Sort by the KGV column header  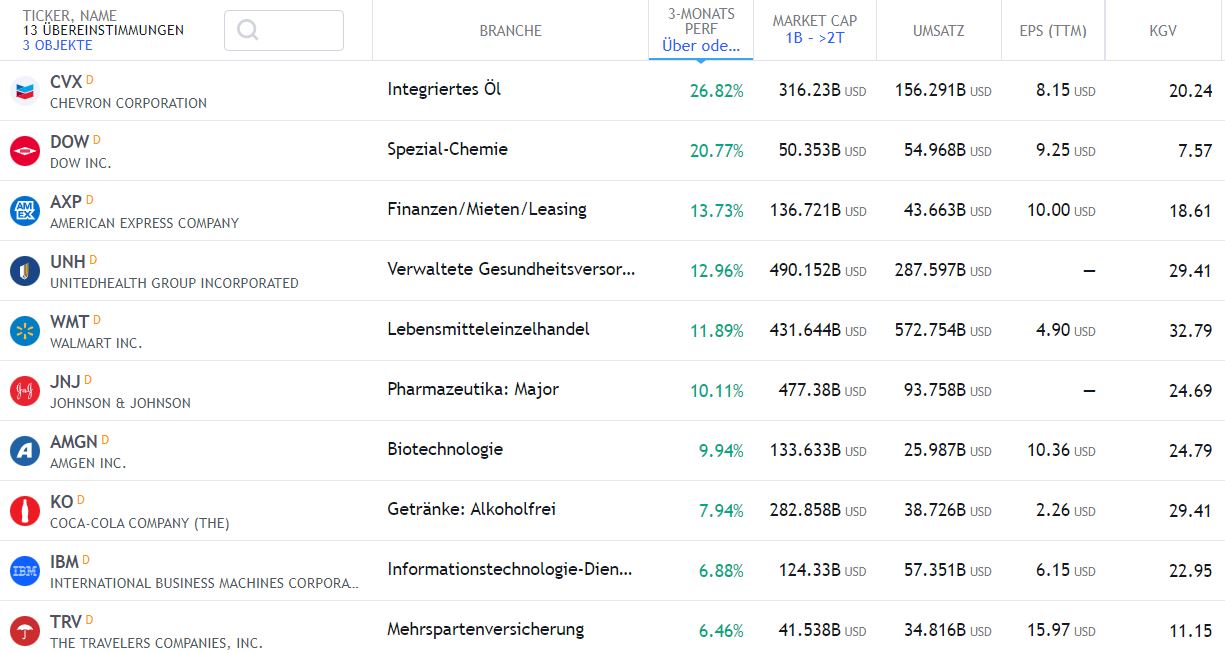pos(1162,30)
